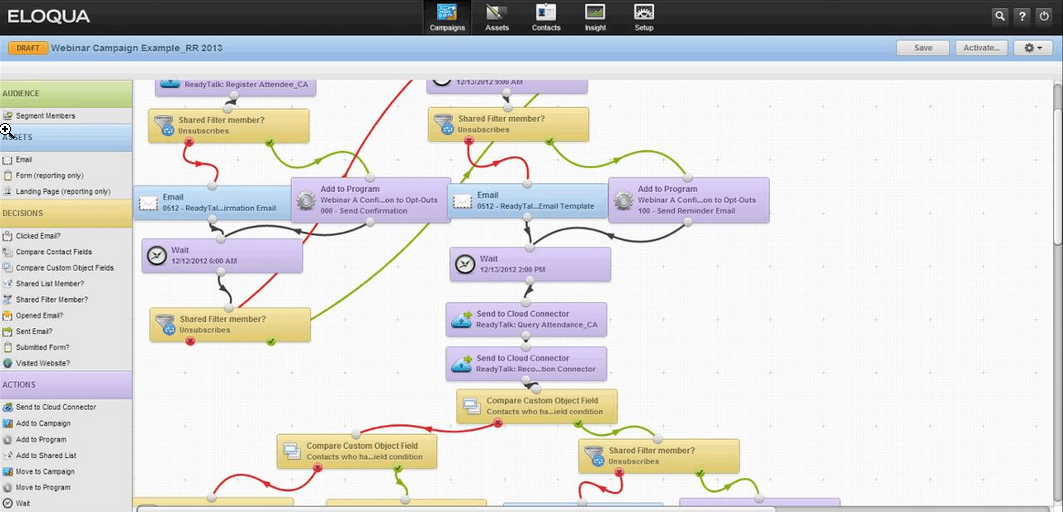The width and height of the screenshot is (1063, 512).
Task: Open the Setup section icon
Action: 644,17
